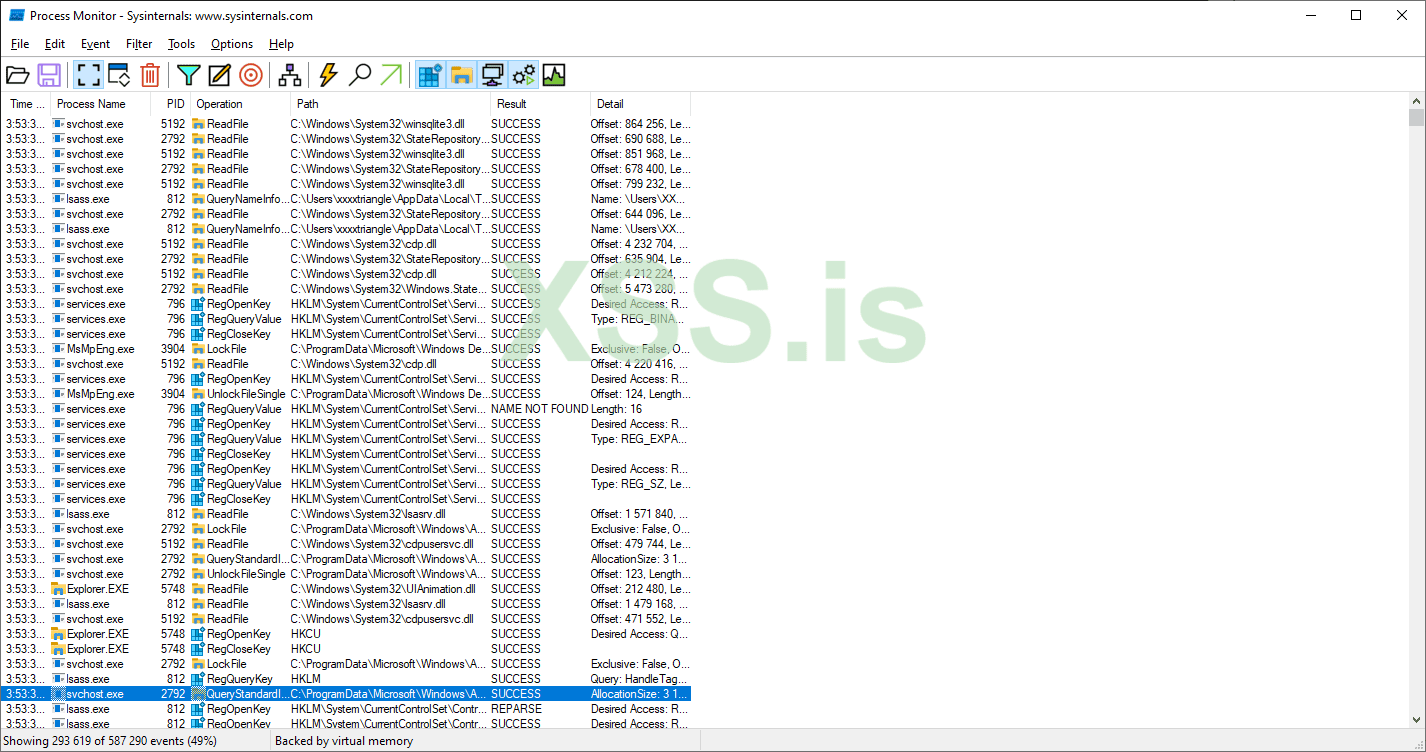The height and width of the screenshot is (752, 1426).
Task: Click the 'Showing 293 619 of 587 290 events' status
Action: 110,741
